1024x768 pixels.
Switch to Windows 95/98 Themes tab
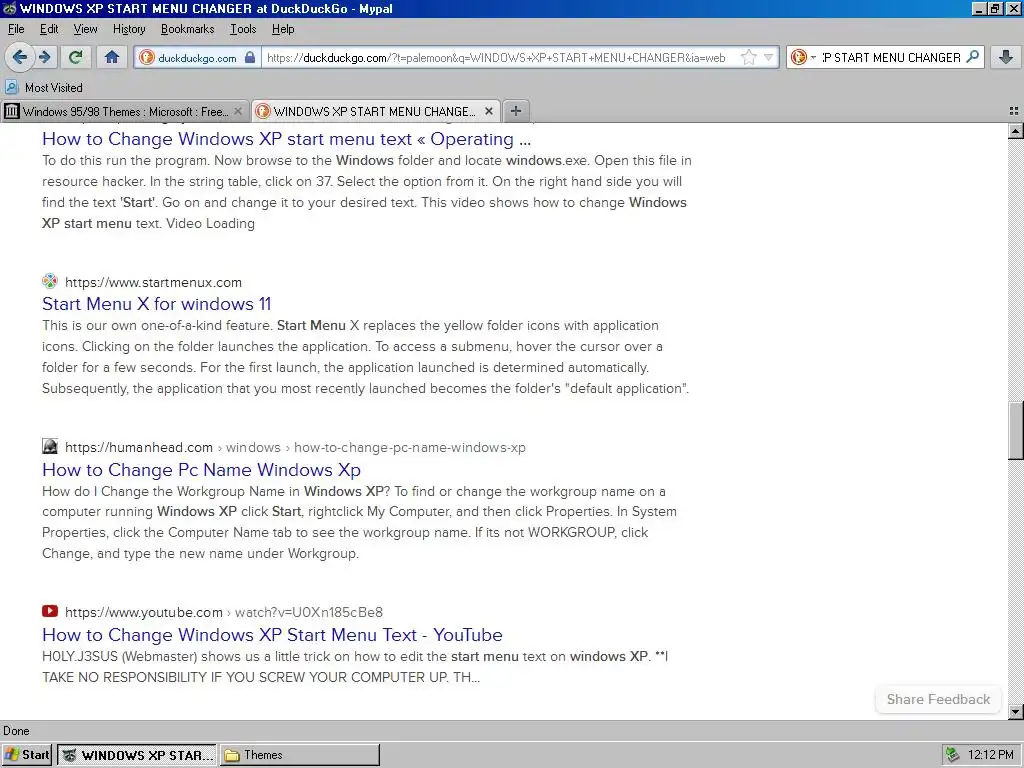[125, 112]
